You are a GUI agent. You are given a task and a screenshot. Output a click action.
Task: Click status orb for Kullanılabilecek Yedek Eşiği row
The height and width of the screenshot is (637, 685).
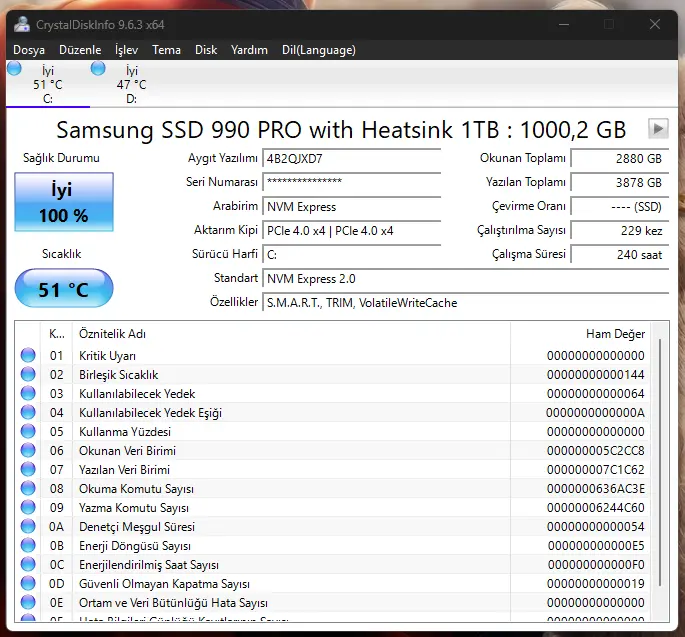[x=28, y=412]
